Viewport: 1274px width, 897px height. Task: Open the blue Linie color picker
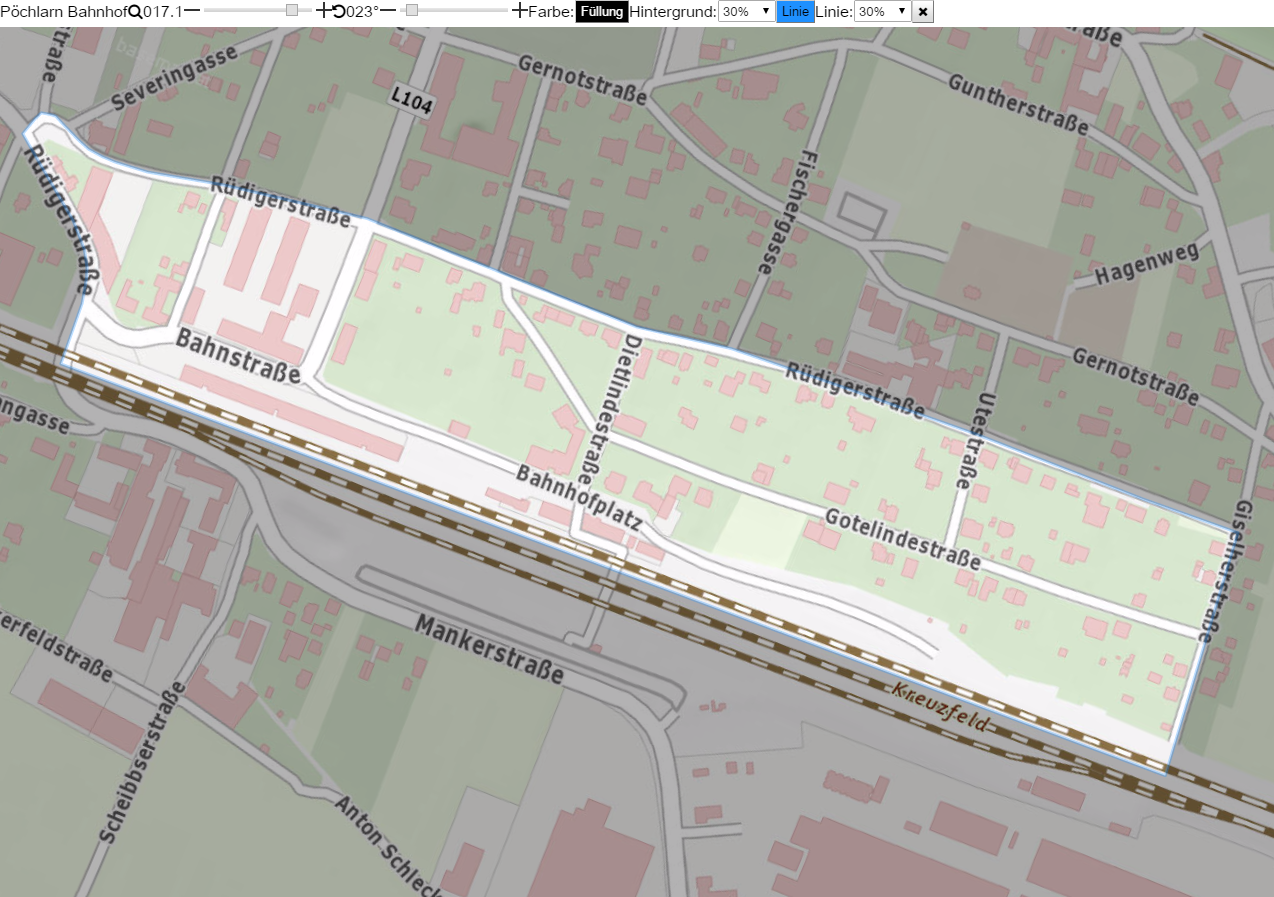coord(795,12)
